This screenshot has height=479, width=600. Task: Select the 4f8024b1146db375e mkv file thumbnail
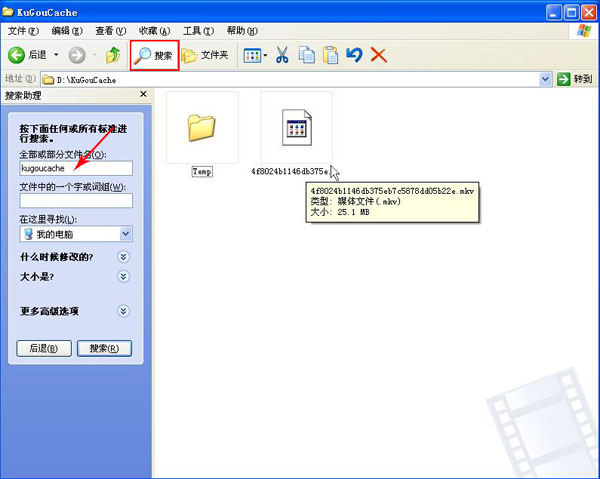click(297, 127)
